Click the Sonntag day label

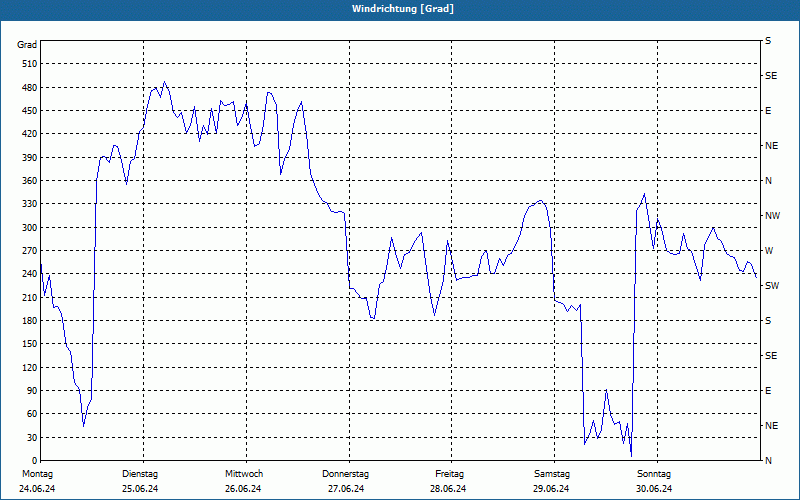pos(654,474)
